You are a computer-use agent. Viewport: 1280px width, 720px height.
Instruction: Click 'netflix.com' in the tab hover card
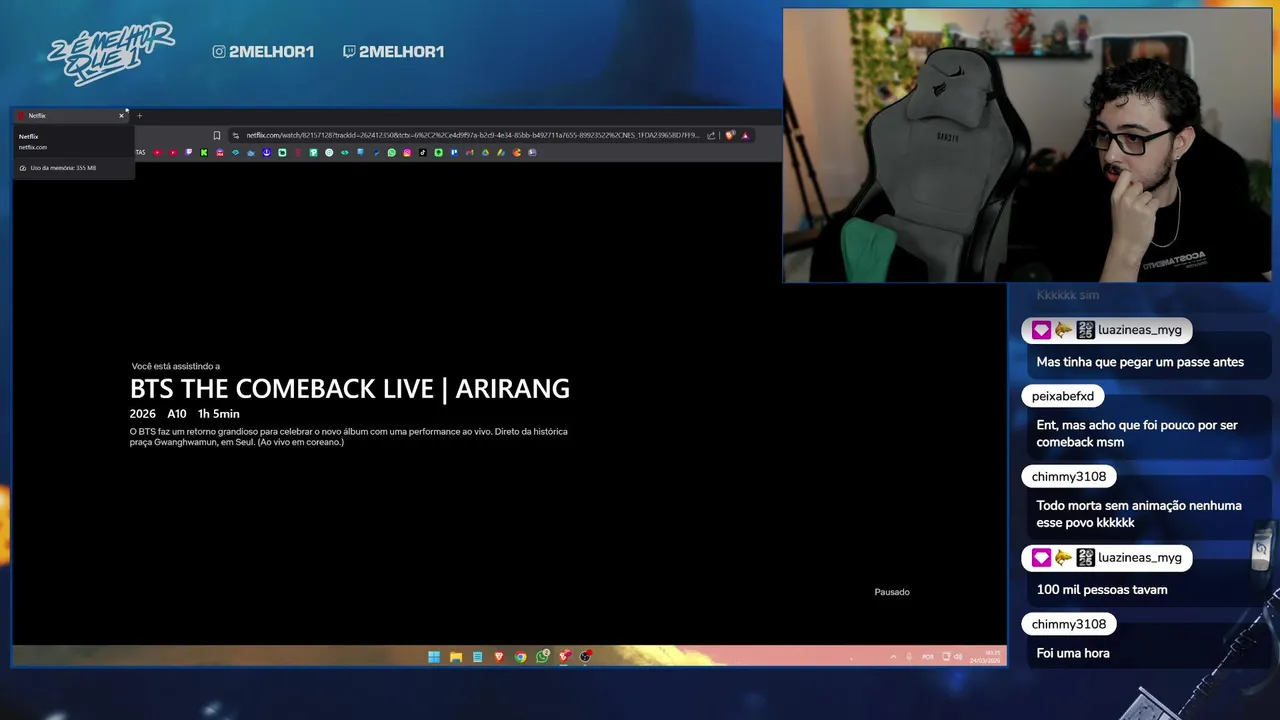click(x=33, y=147)
